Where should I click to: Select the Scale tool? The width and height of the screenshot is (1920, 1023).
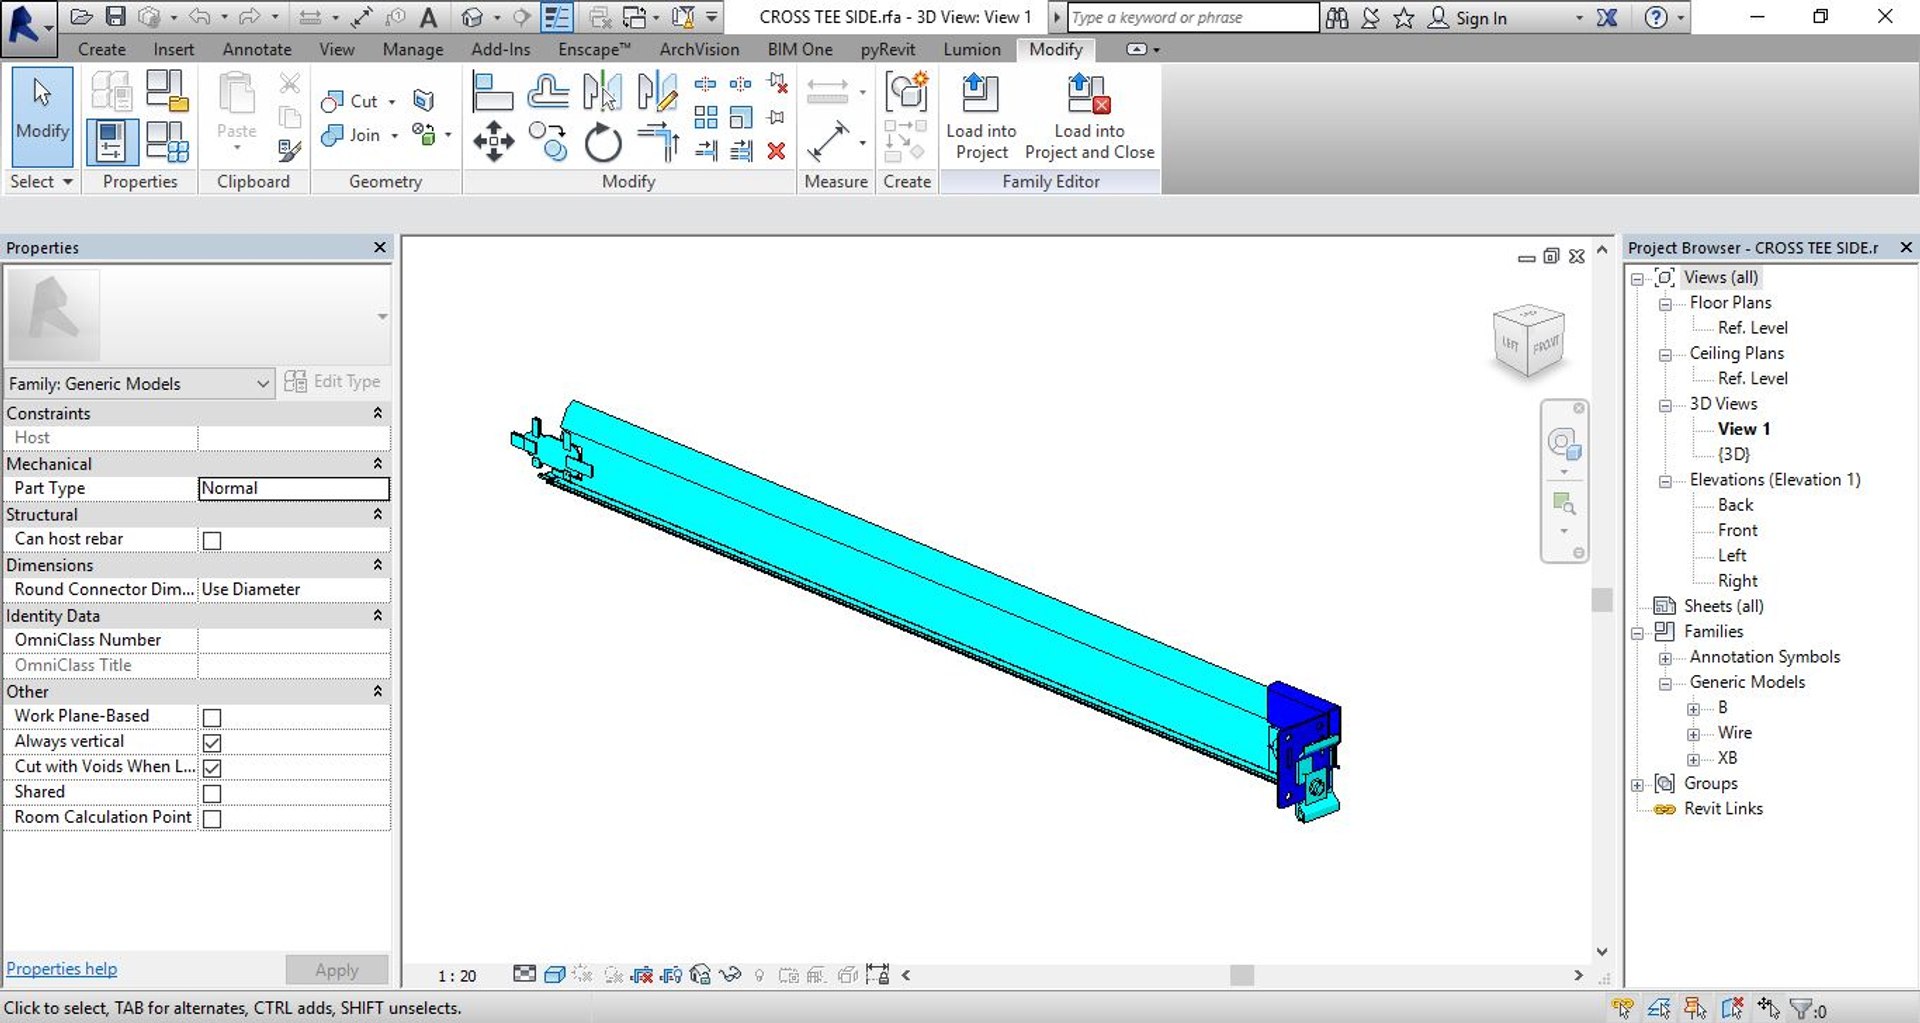[x=741, y=118]
